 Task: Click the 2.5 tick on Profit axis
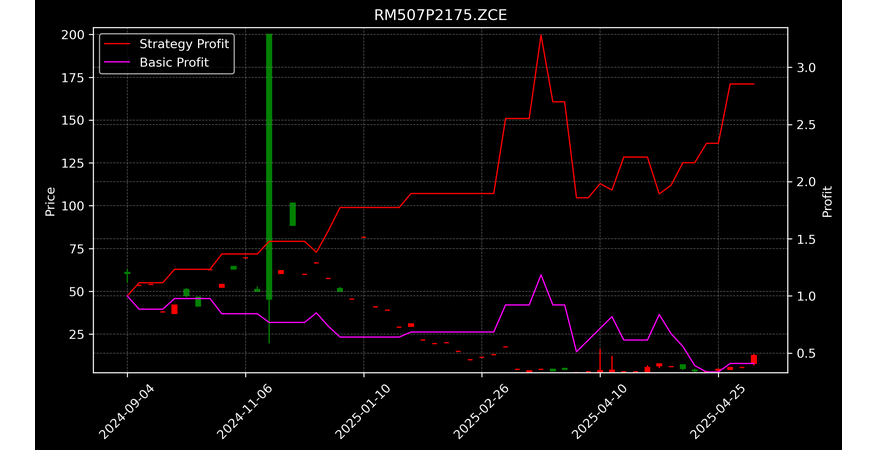[x=805, y=125]
